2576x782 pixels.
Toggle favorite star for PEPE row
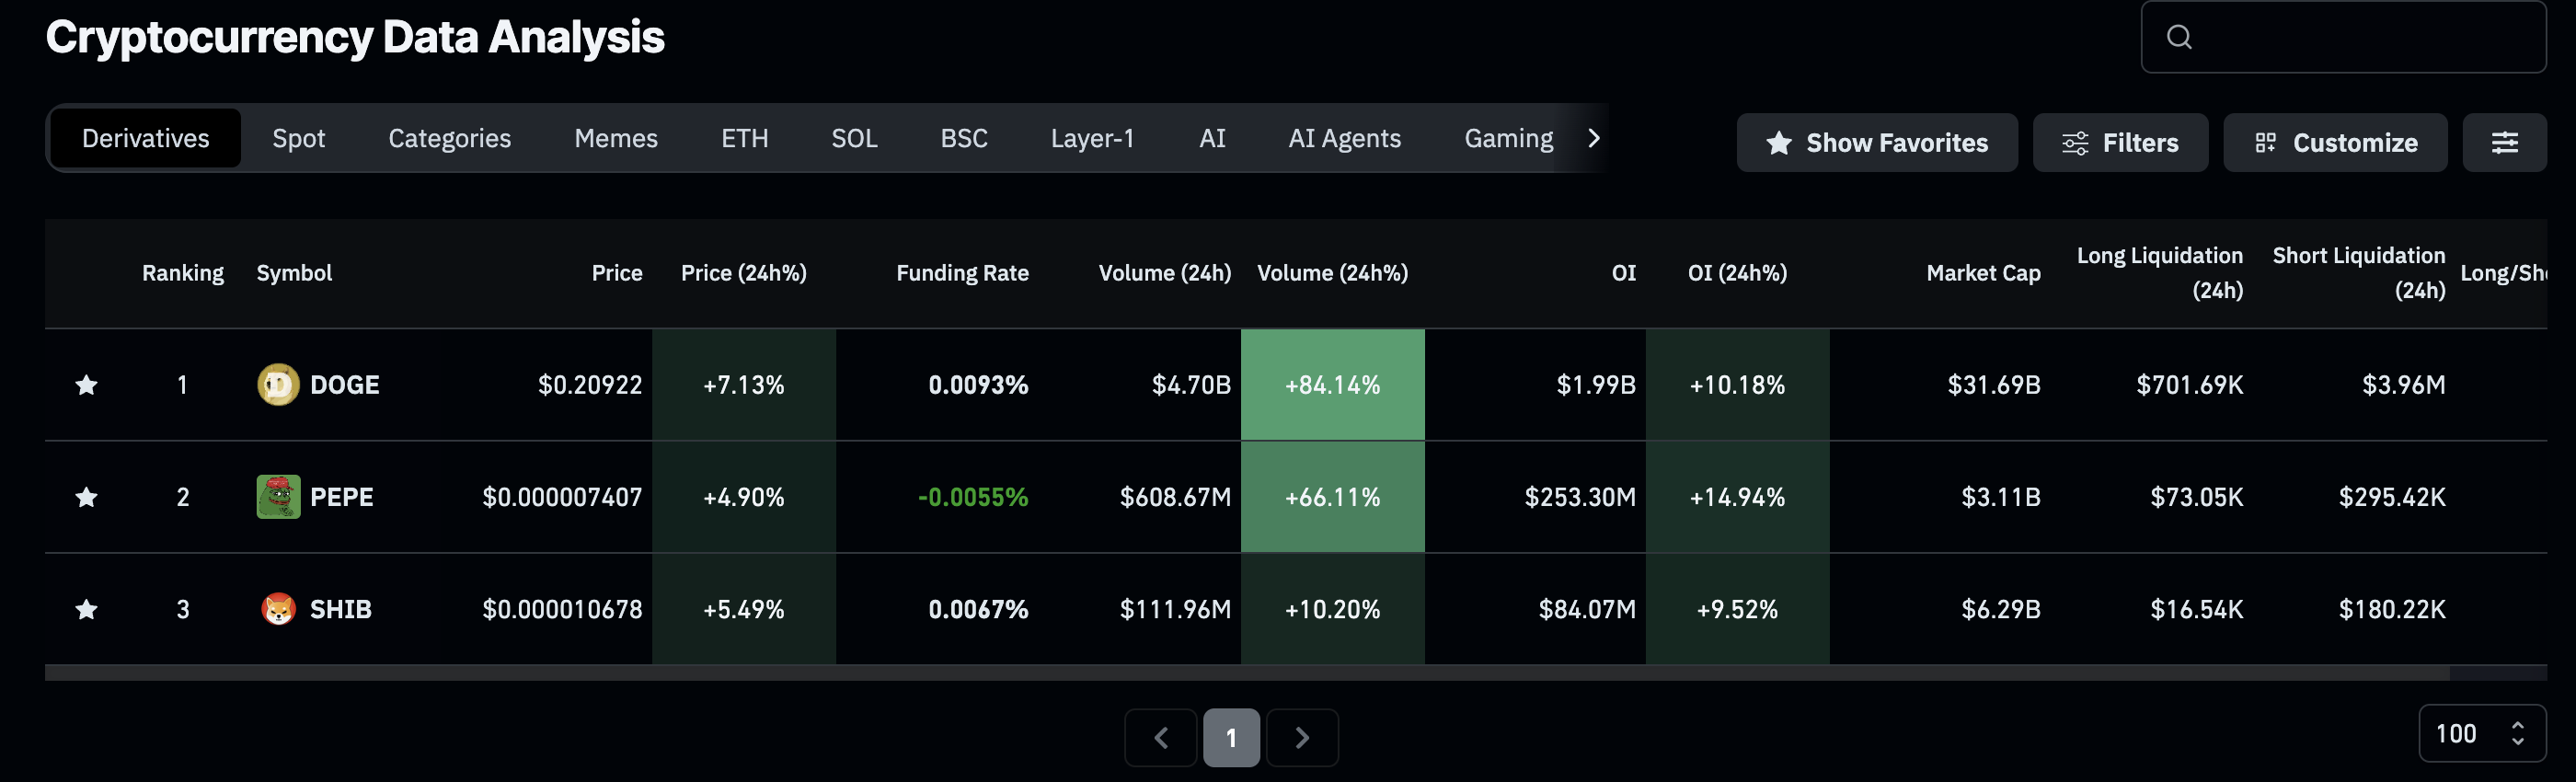87,497
